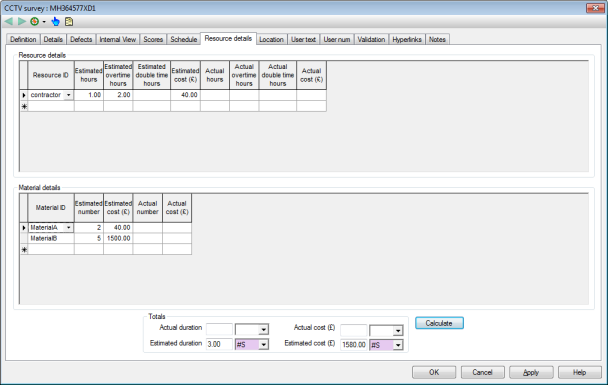Open the Schedule tab
The image size is (608, 385).
(184, 40)
